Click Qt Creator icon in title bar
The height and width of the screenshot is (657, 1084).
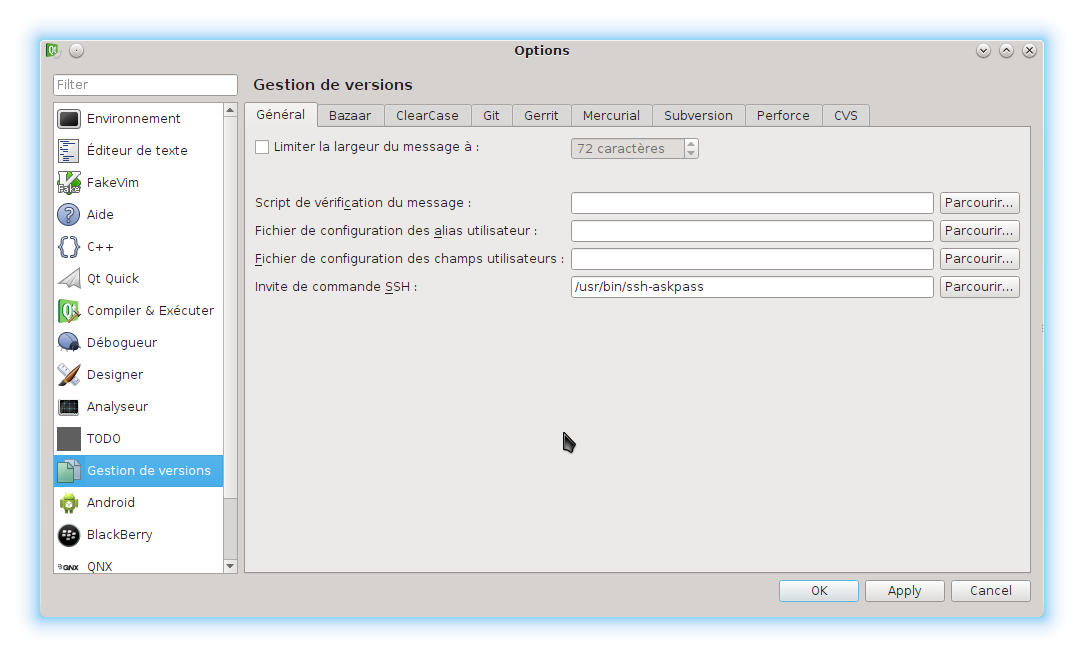(53, 50)
